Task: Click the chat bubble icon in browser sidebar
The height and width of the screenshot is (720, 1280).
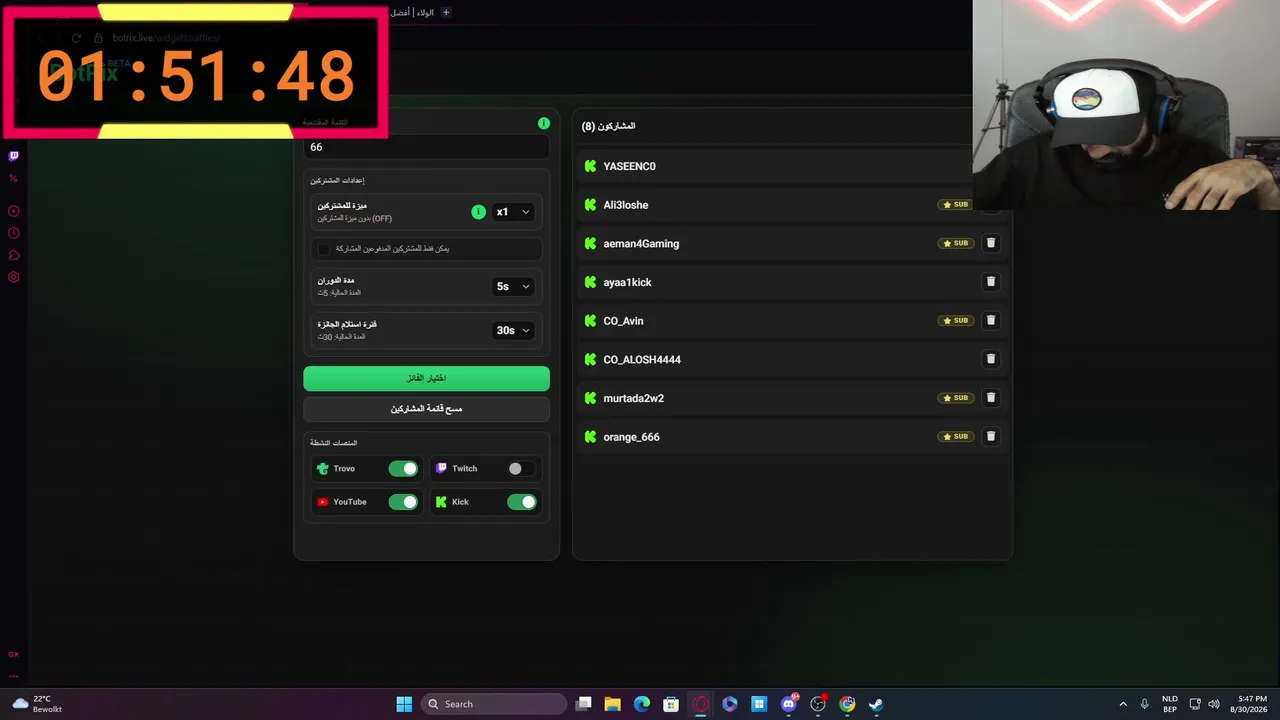Action: [x=14, y=255]
